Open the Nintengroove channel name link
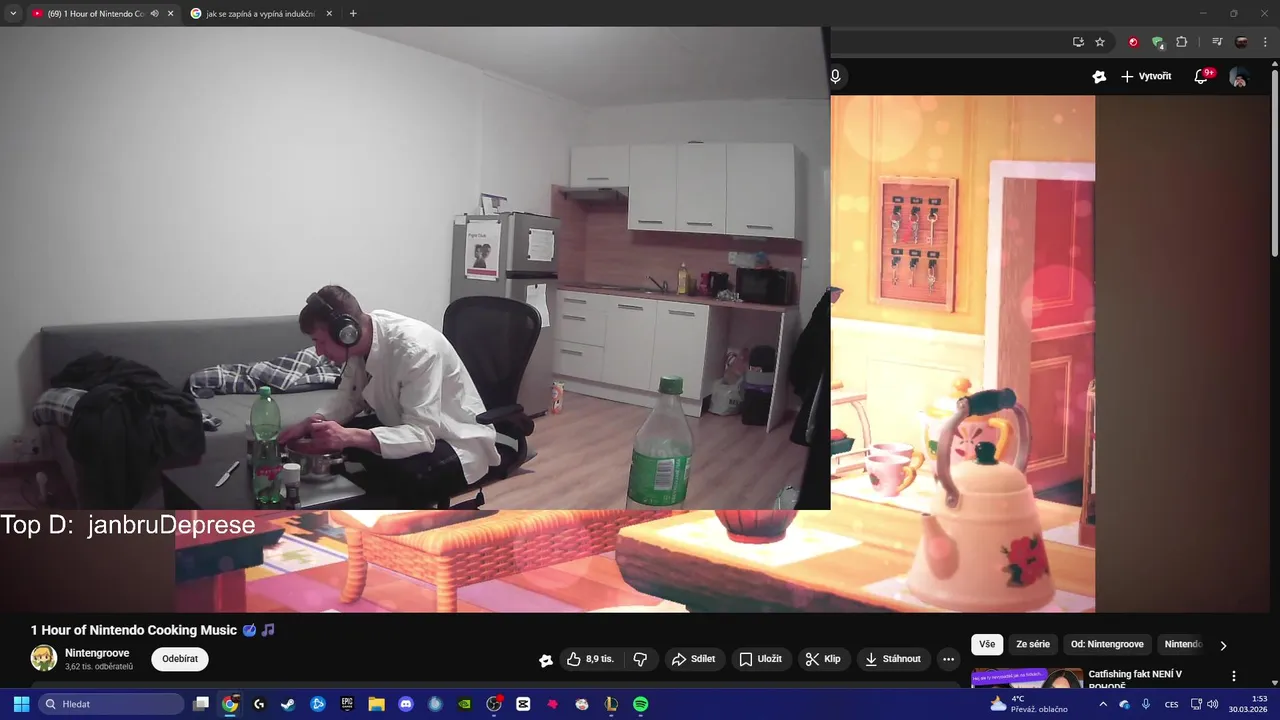This screenshot has height=720, width=1280. coord(97,653)
